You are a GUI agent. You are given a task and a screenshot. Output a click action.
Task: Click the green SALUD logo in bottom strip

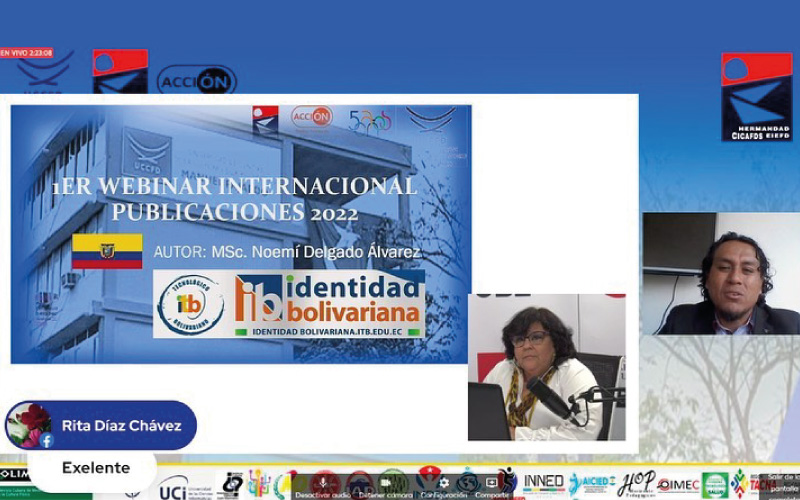coord(715,485)
